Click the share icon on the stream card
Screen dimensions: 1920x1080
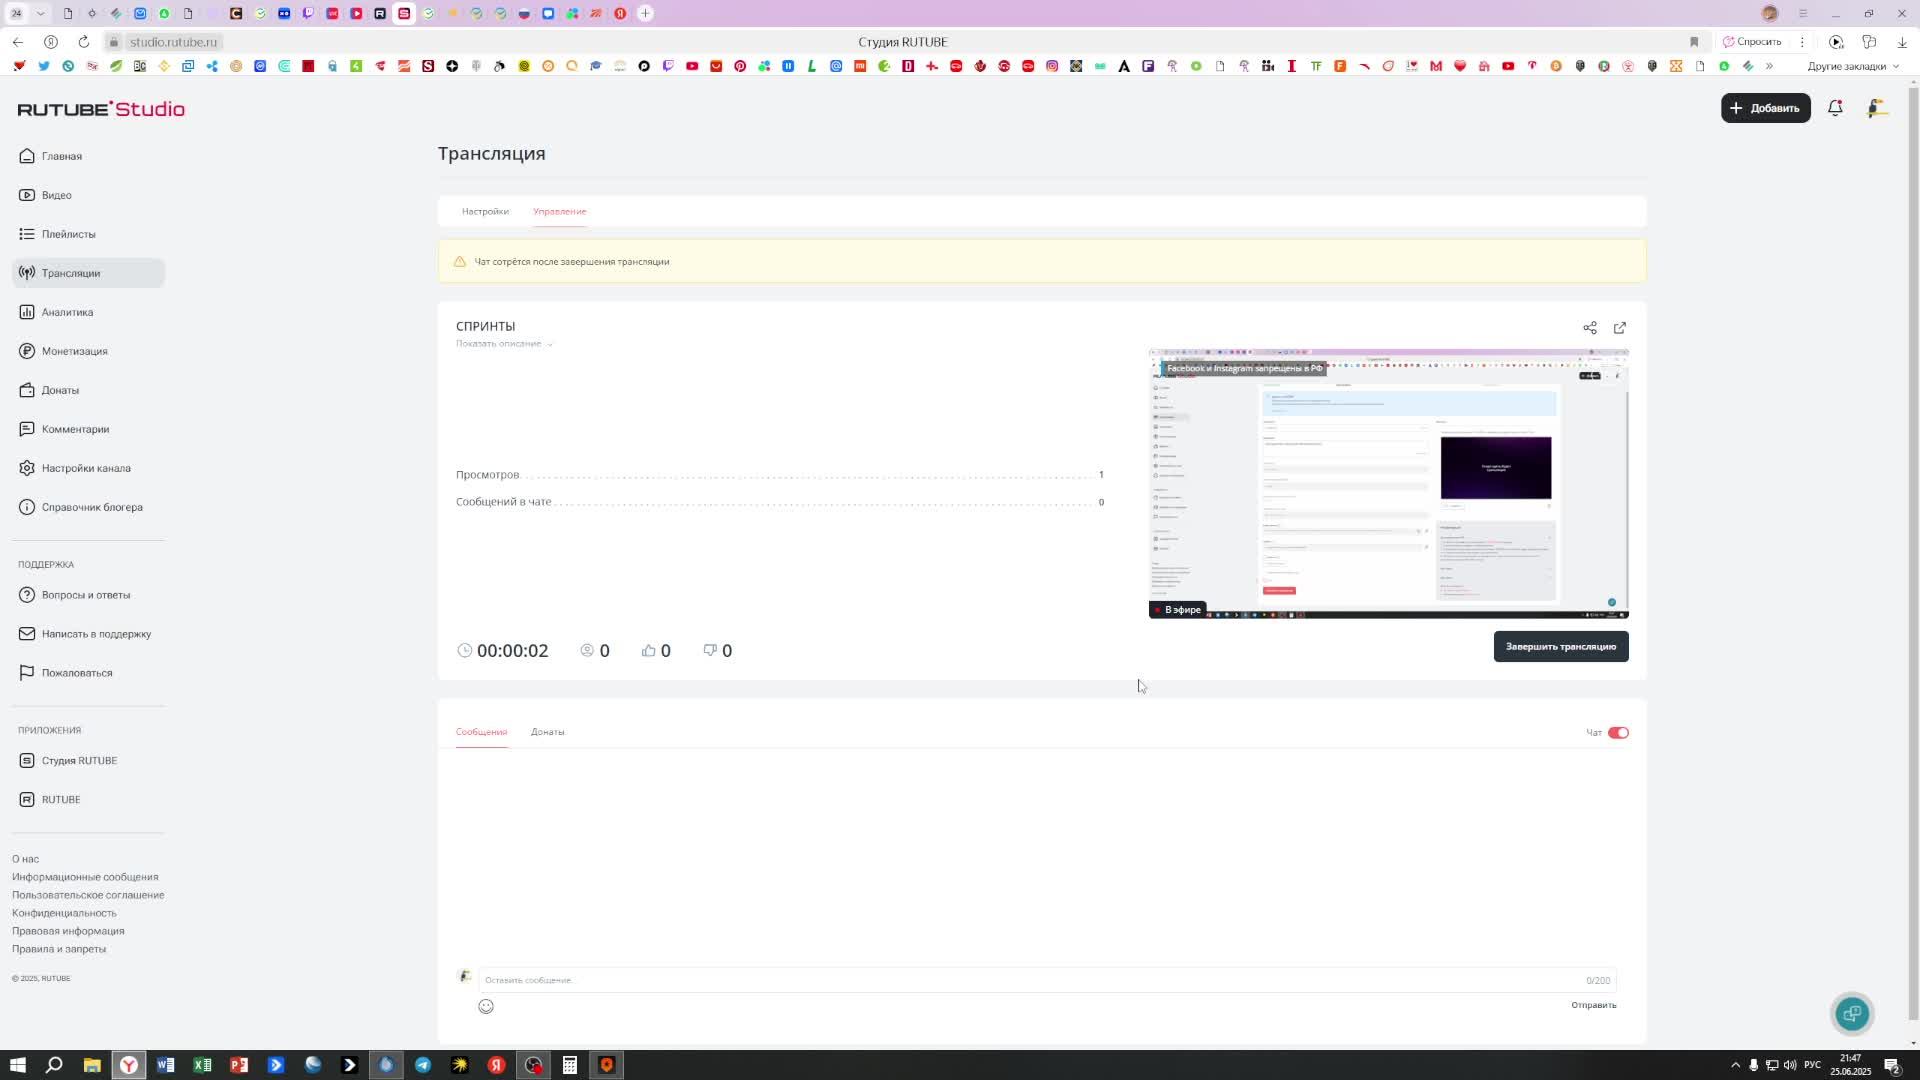(1589, 328)
